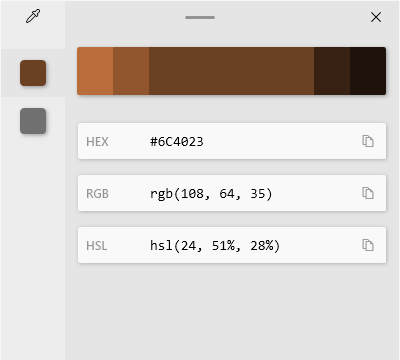This screenshot has width=400, height=360.
Task: Copy the RGB value to clipboard
Action: (368, 193)
